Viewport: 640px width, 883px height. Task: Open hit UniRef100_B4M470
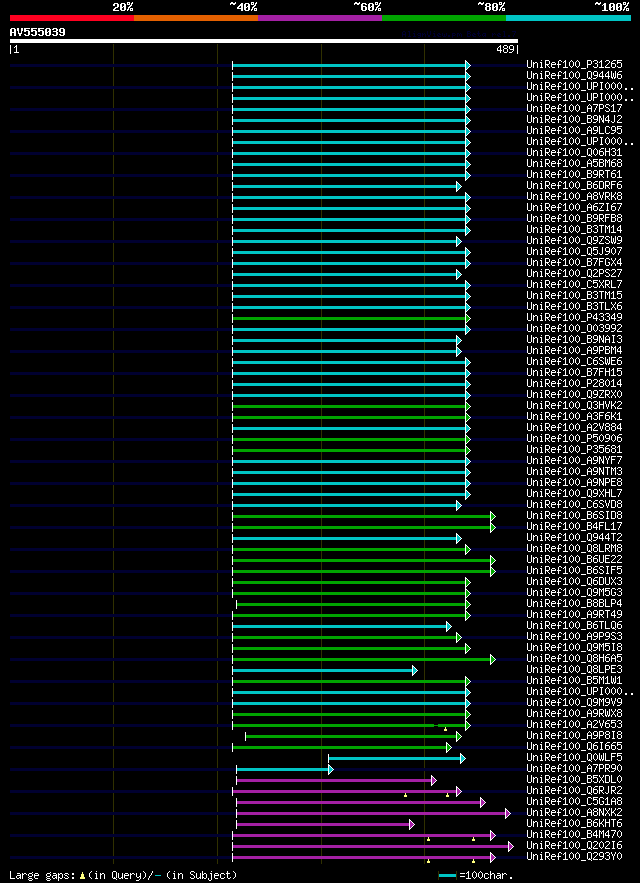(x=574, y=833)
